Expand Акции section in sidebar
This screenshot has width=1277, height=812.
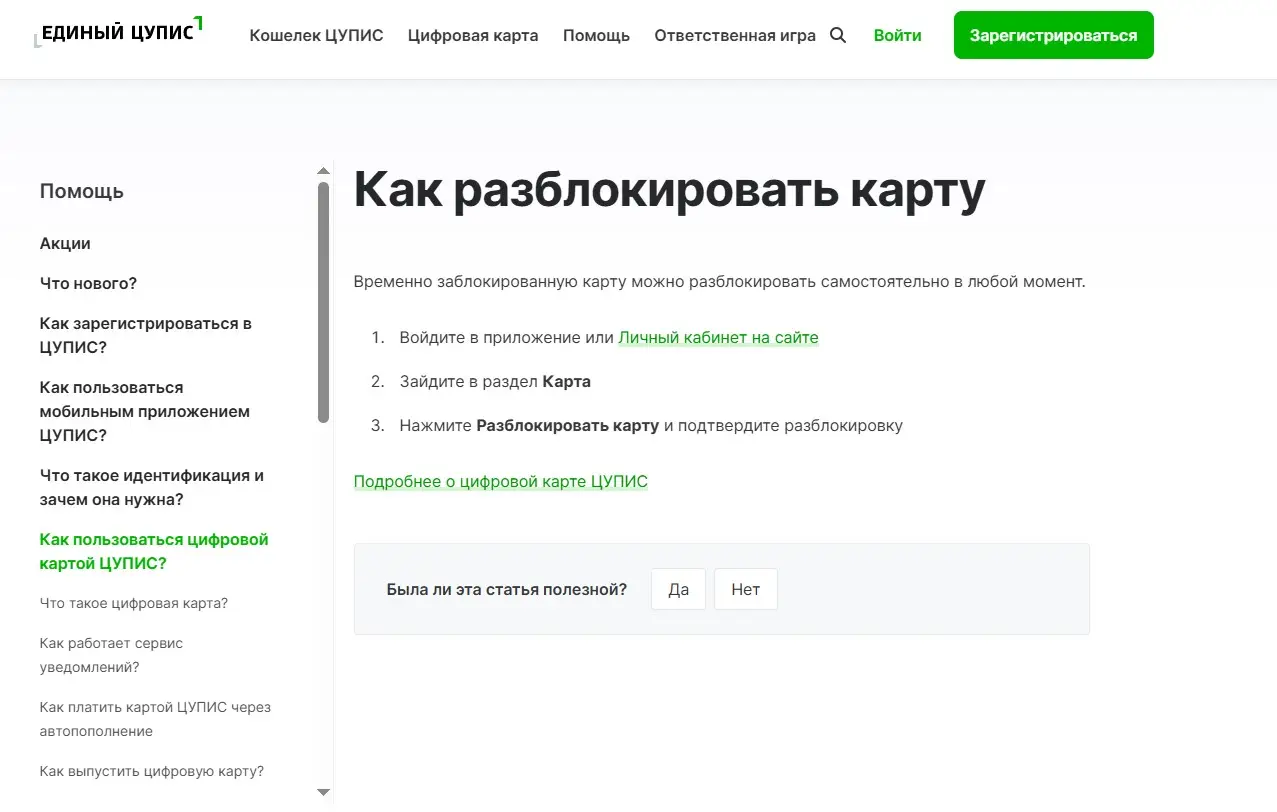click(x=65, y=244)
